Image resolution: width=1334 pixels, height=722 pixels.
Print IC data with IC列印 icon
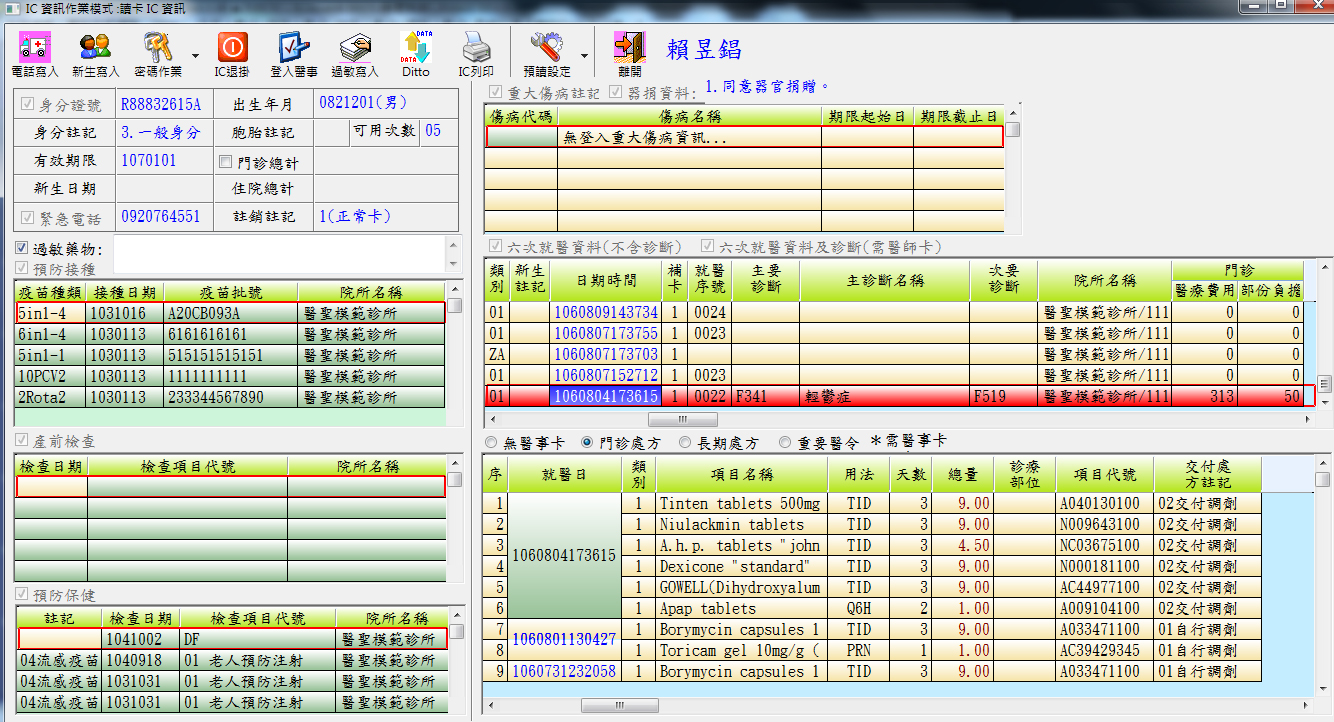coord(476,48)
